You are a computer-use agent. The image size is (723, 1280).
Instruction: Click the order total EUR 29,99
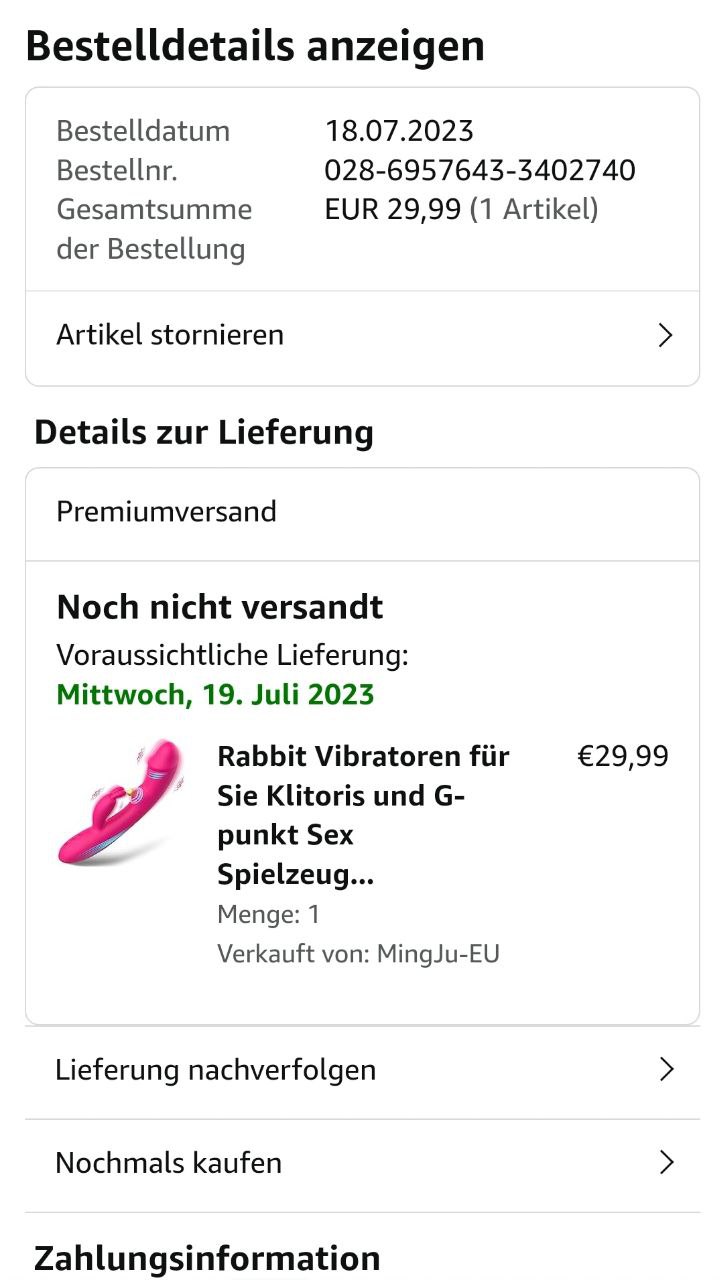coord(393,210)
